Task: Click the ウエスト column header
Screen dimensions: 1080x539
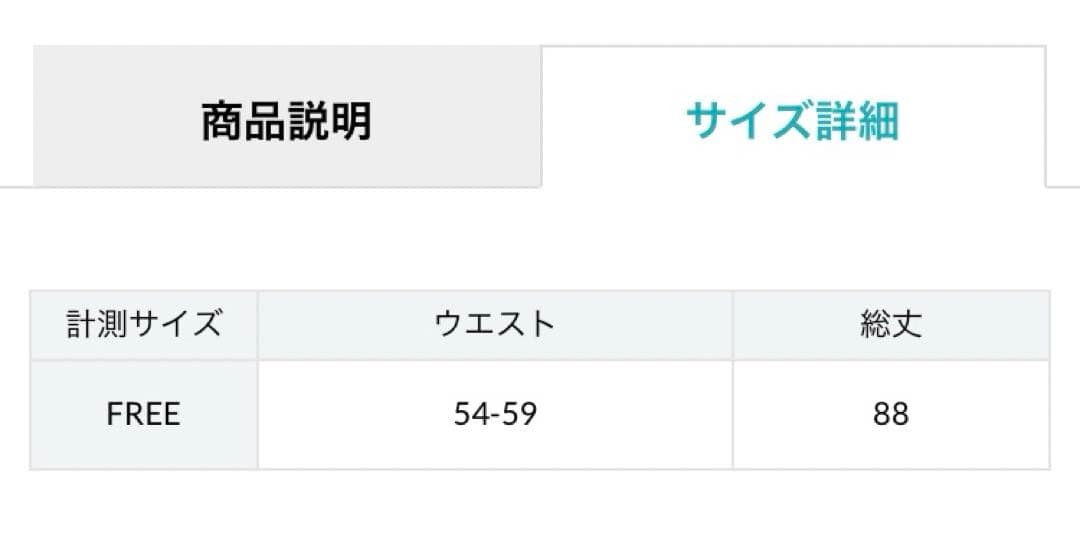Action: [495, 325]
